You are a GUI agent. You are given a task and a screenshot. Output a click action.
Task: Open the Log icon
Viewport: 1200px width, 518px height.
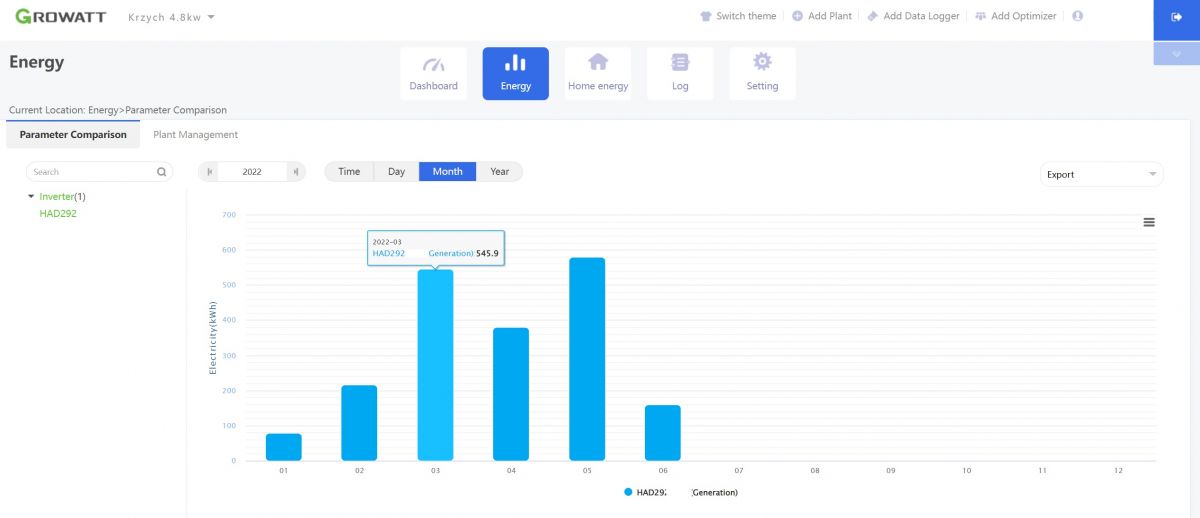[x=680, y=62]
